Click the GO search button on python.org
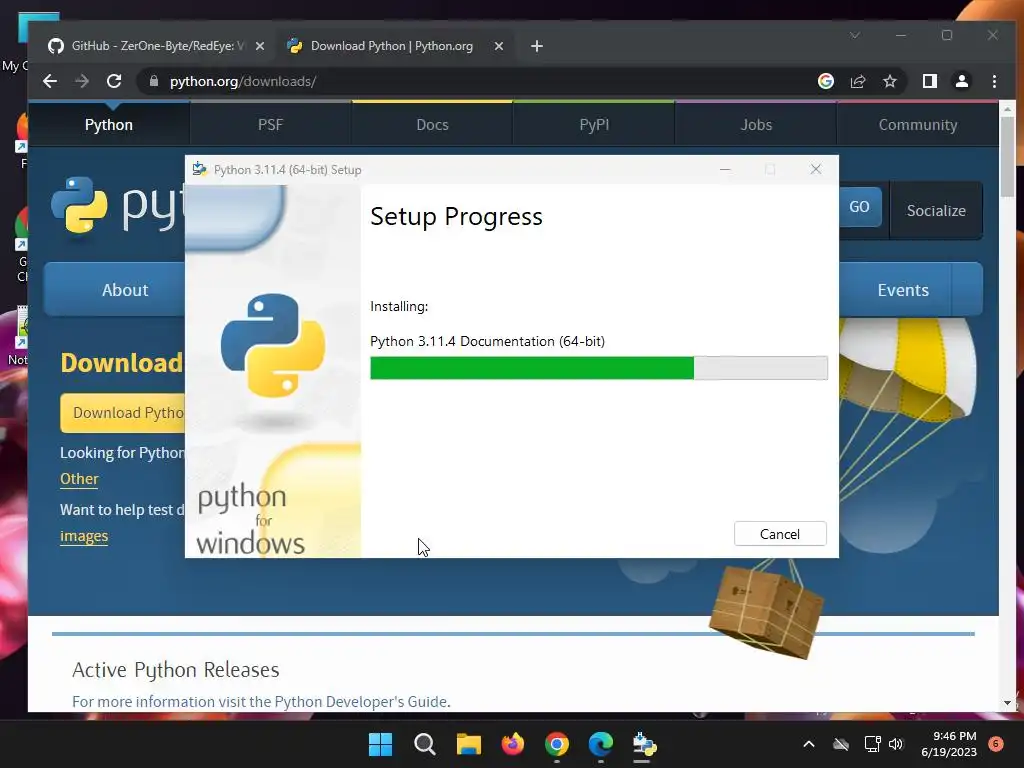 859,207
